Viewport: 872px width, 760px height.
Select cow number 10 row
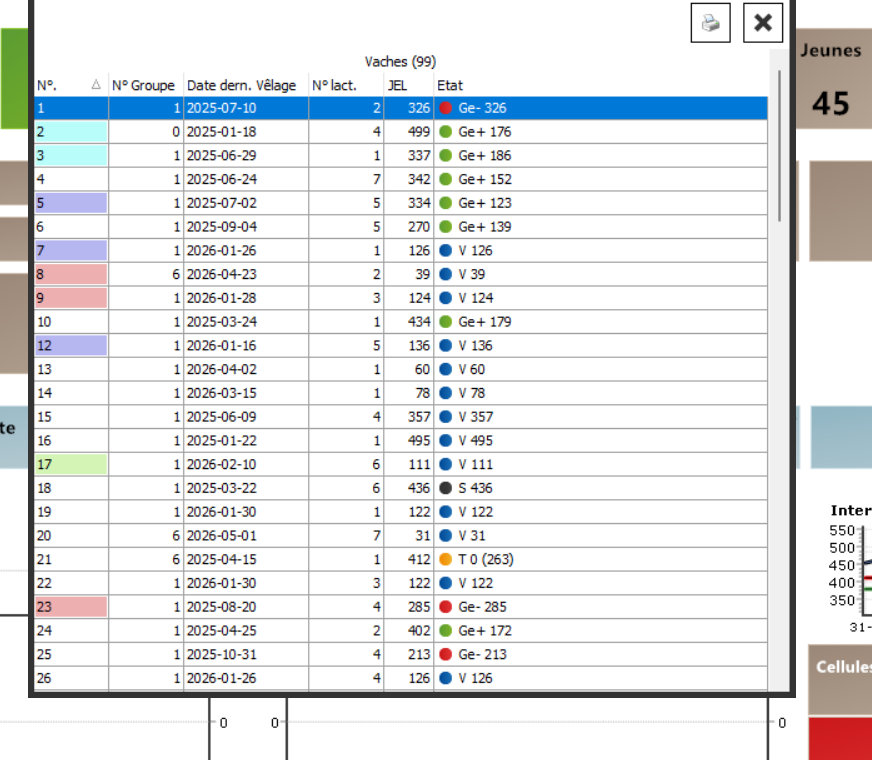point(401,322)
